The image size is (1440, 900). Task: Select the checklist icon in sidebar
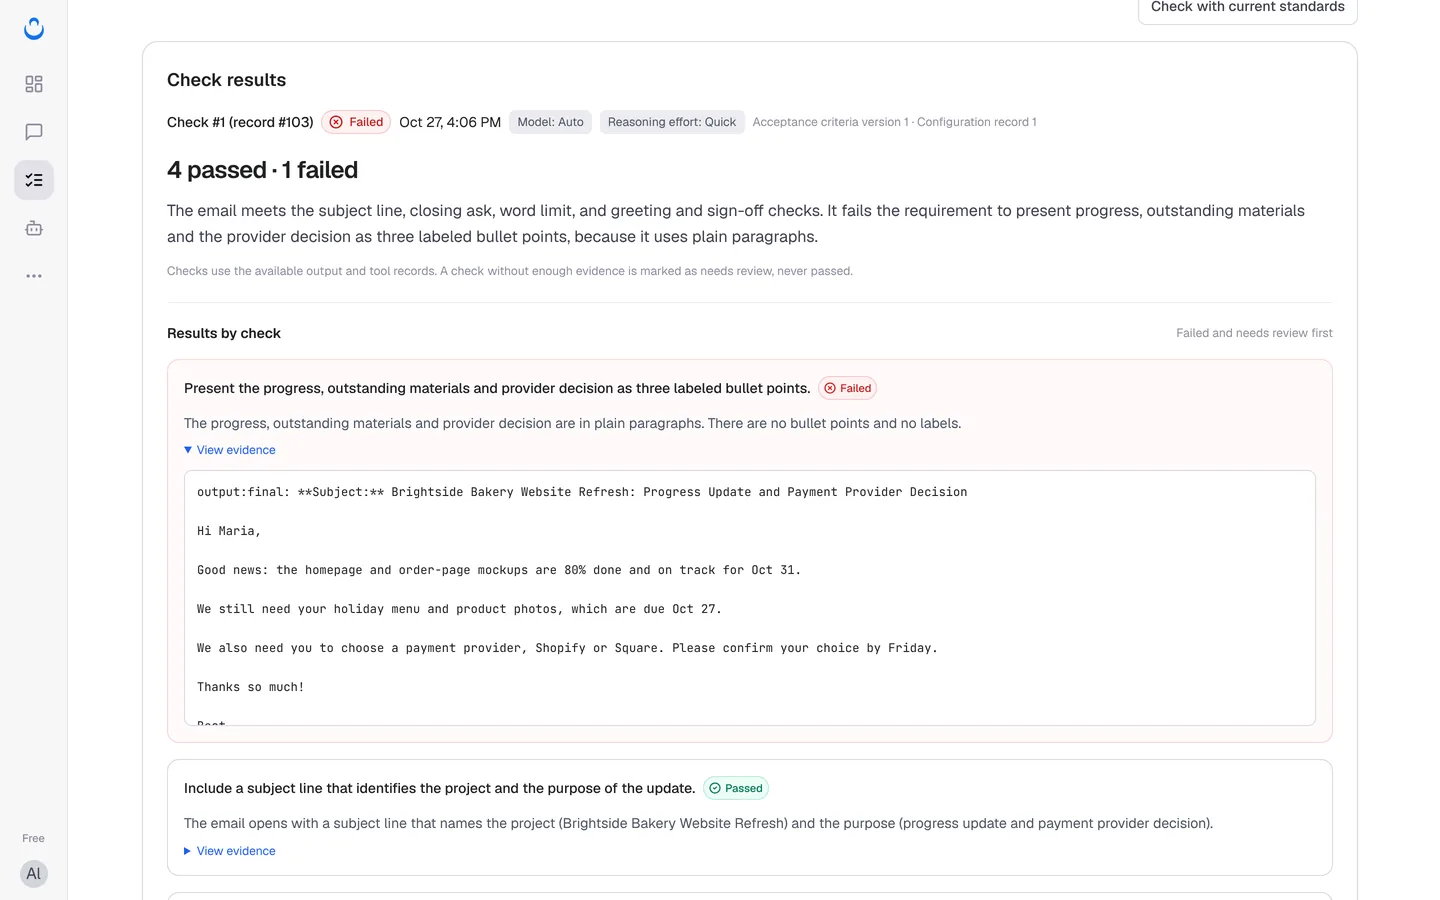tap(34, 180)
